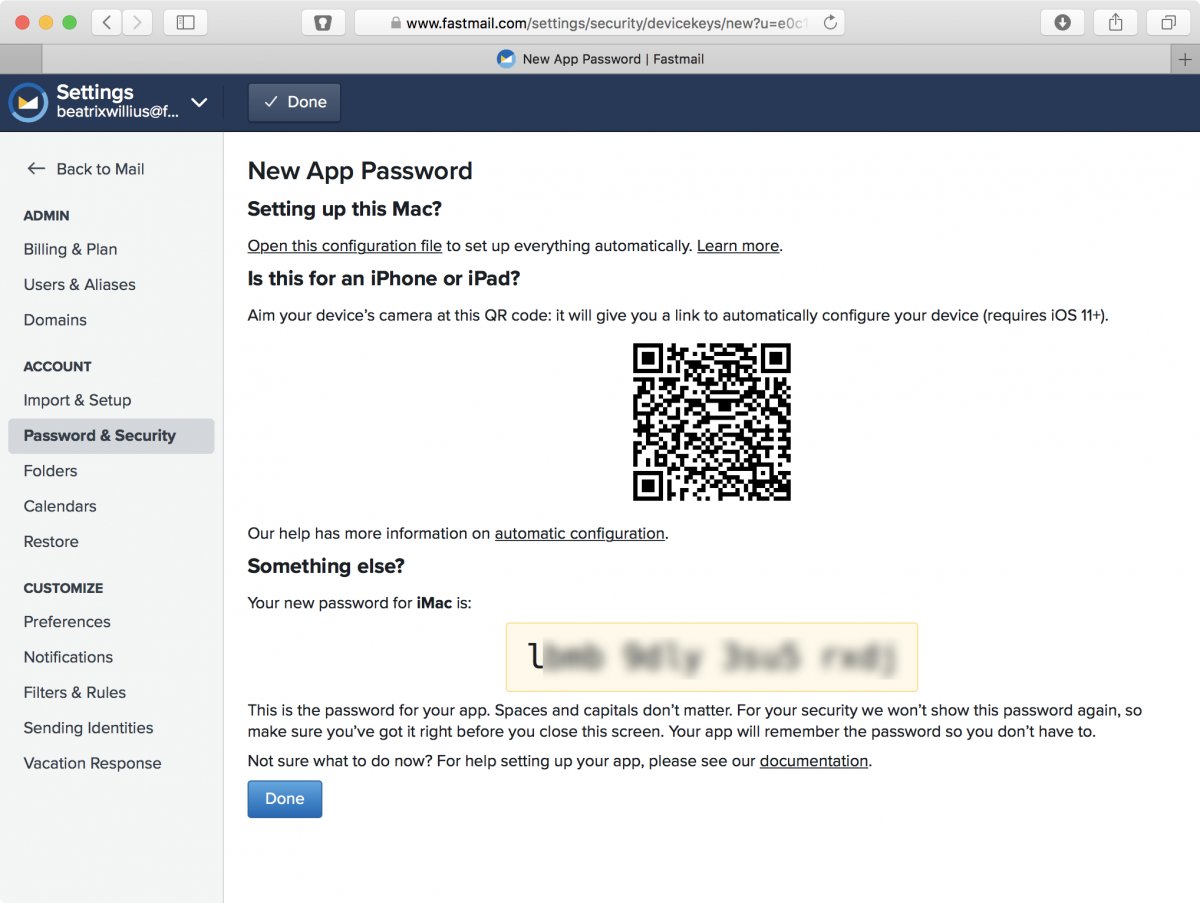
Task: Click the lock icon in address bar
Action: [x=396, y=22]
